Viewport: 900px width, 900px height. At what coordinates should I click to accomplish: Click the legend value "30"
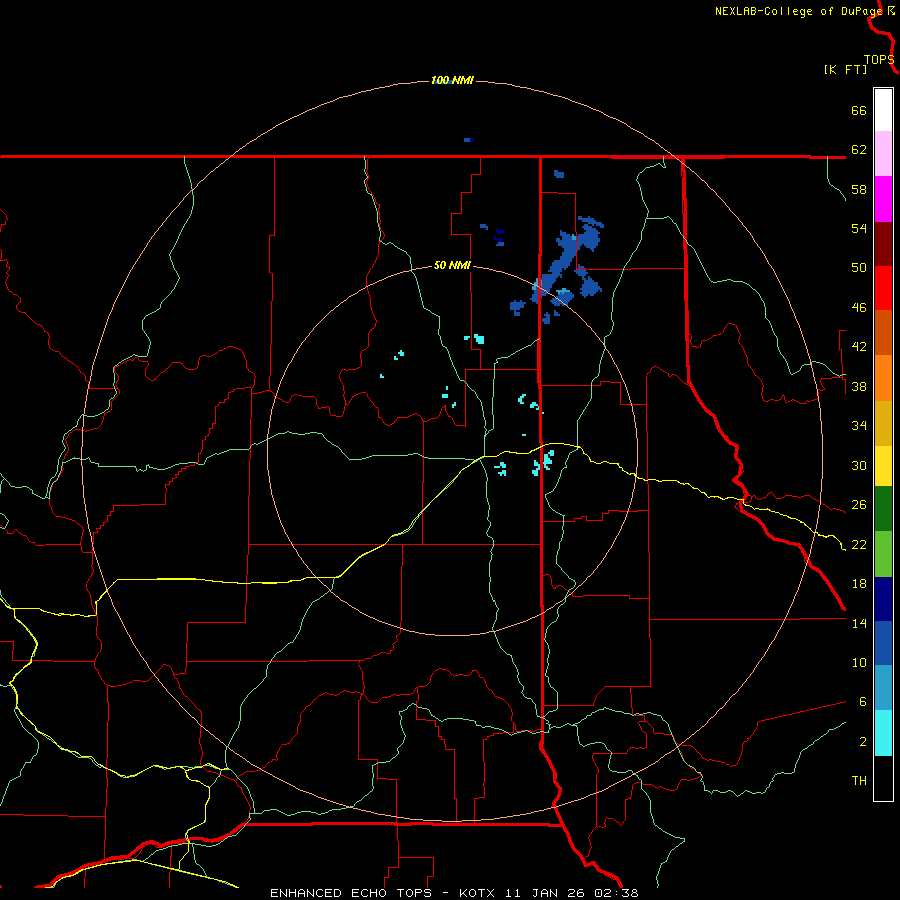pos(859,465)
